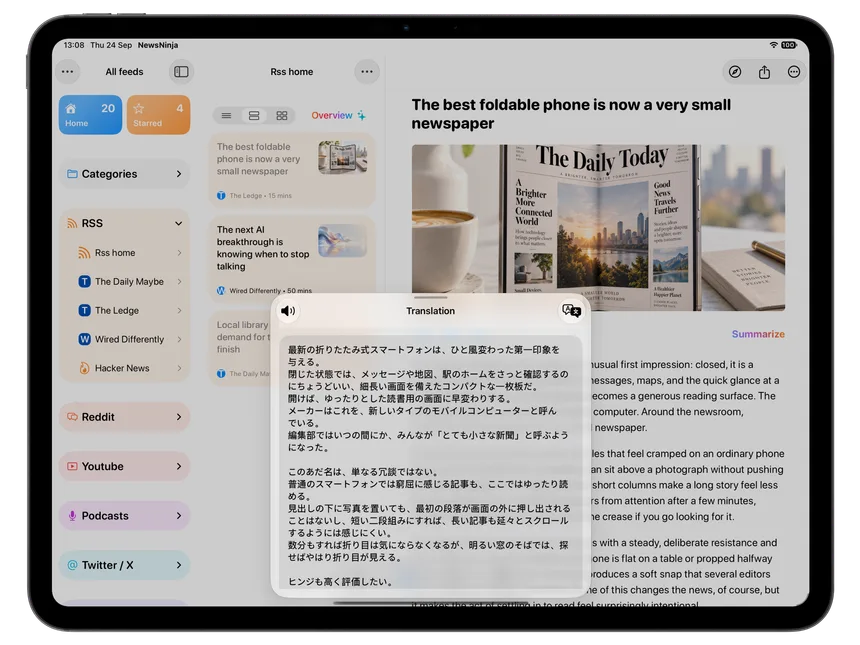Open Twitter / X section
The image size is (860, 645).
point(125,565)
